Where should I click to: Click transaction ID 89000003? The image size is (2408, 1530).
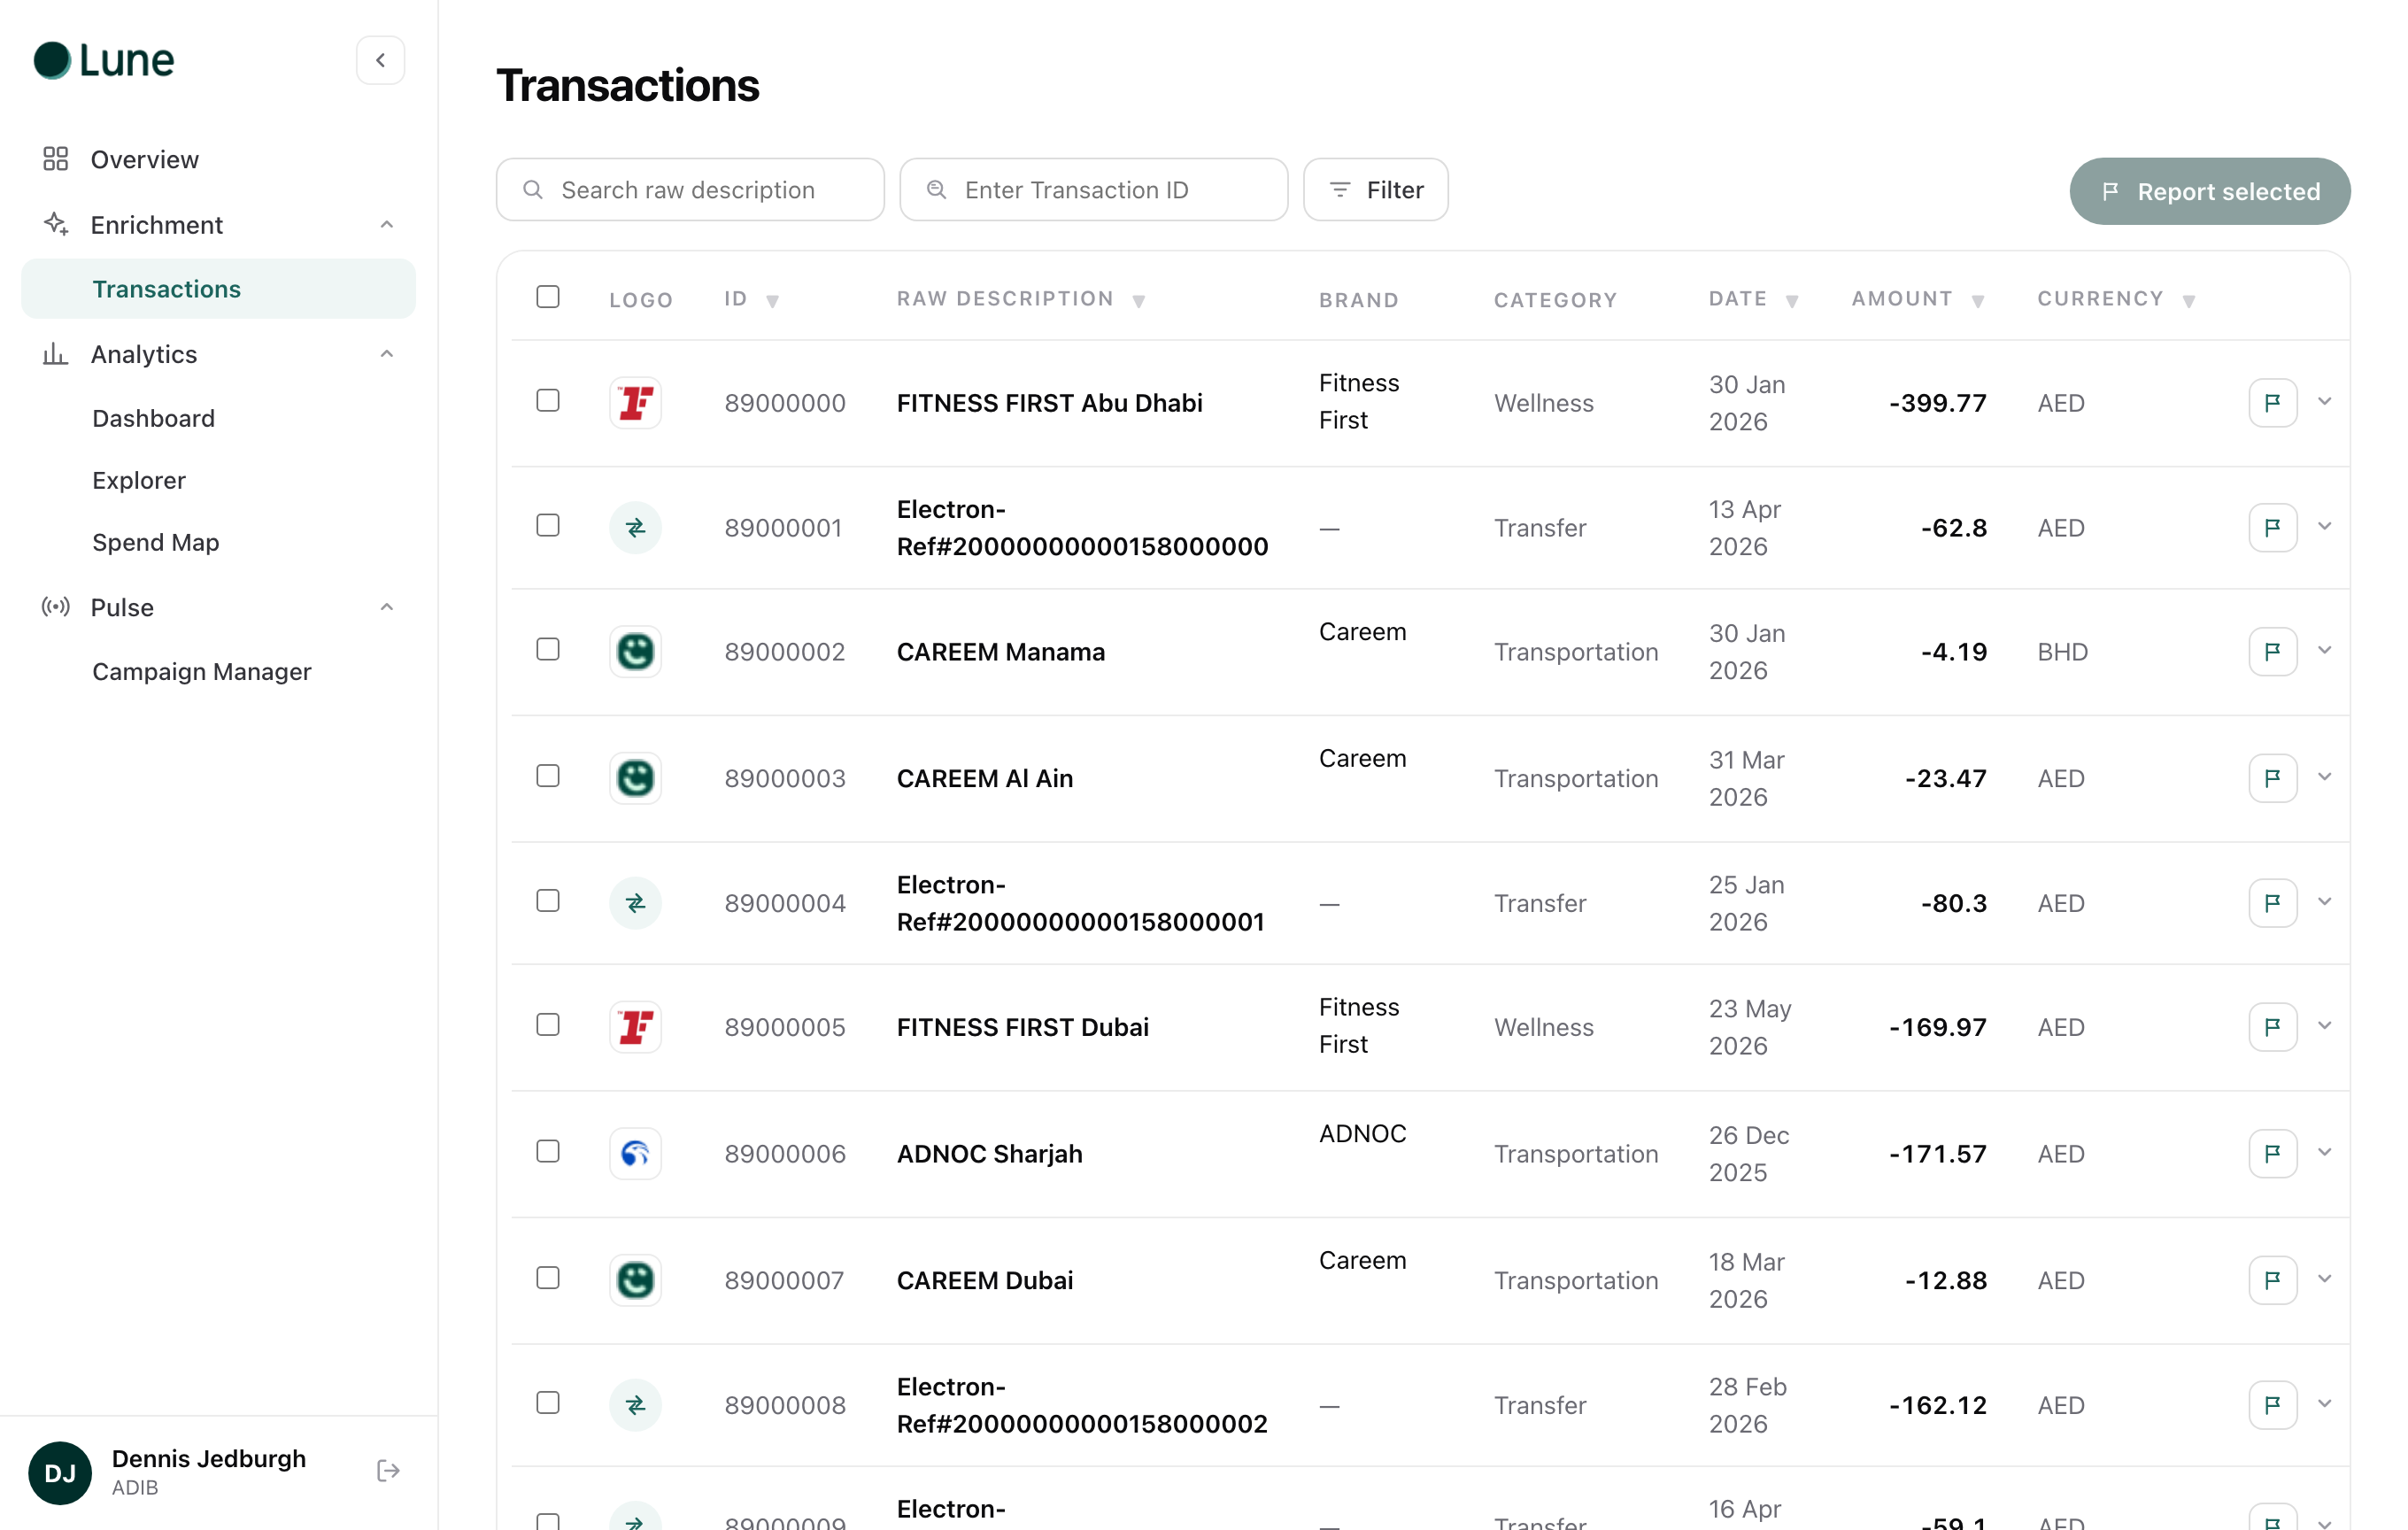point(785,778)
